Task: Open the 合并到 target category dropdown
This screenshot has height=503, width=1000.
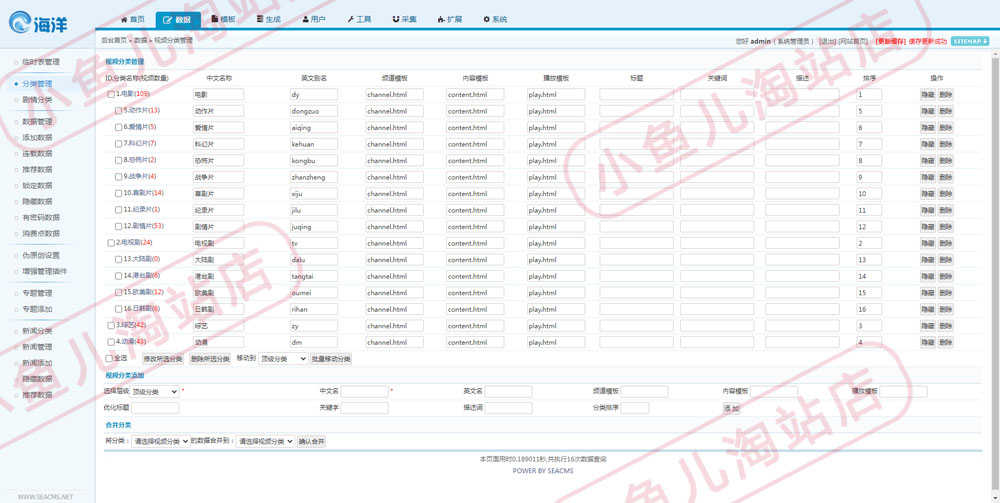Action: [265, 441]
